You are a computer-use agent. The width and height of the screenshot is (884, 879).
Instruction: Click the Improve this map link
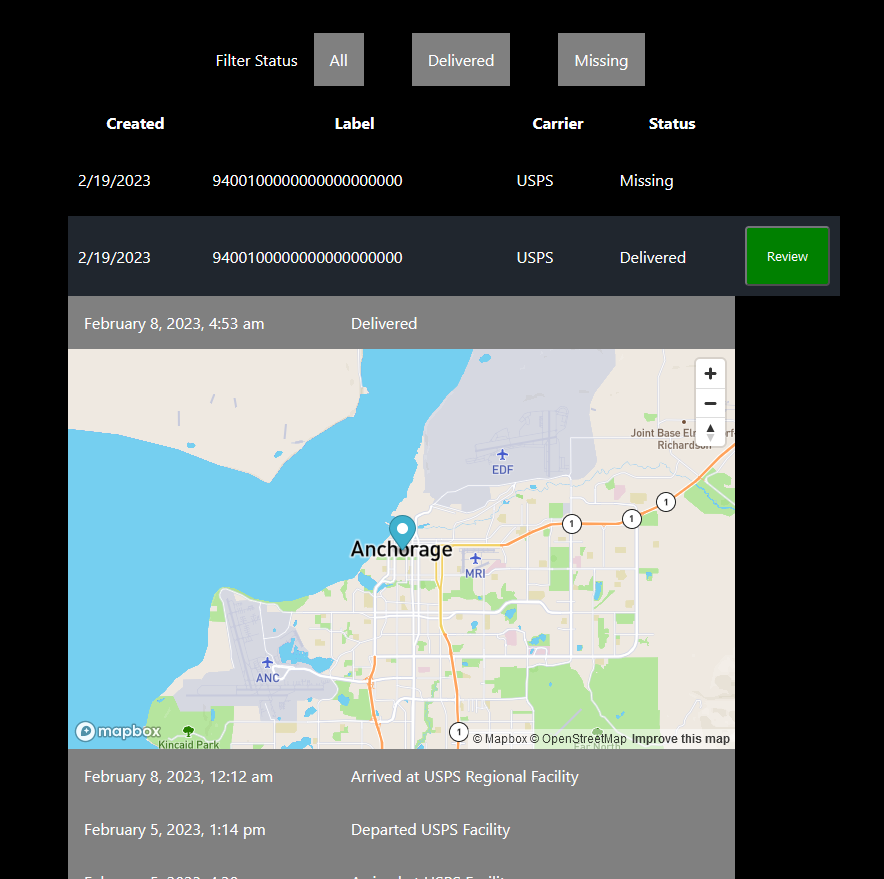click(x=680, y=739)
